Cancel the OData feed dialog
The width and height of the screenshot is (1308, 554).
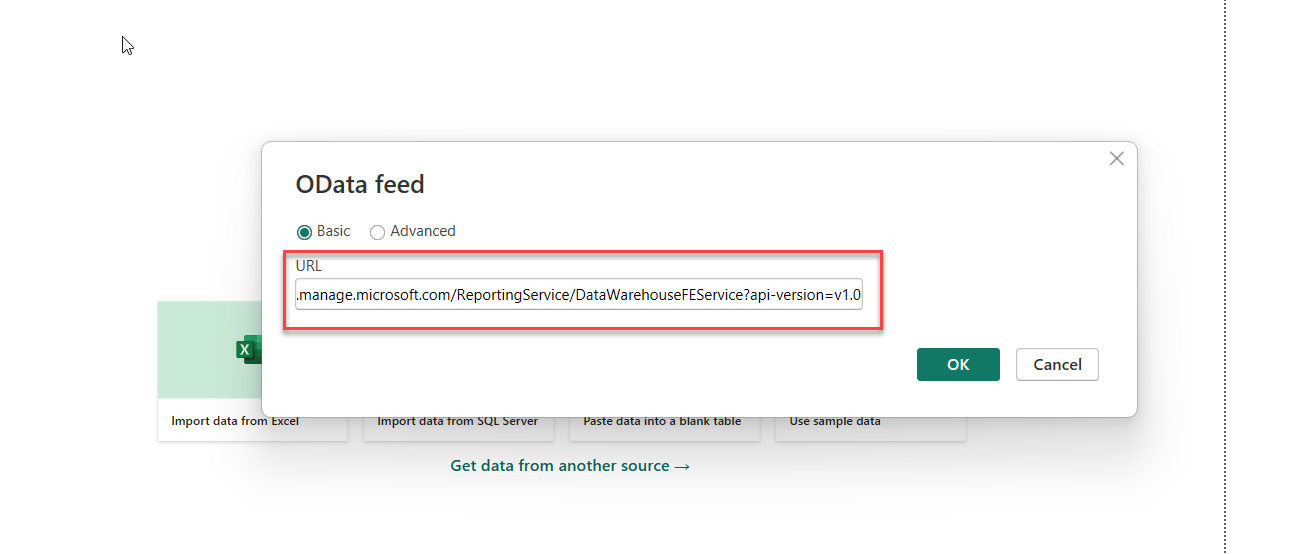point(1057,364)
